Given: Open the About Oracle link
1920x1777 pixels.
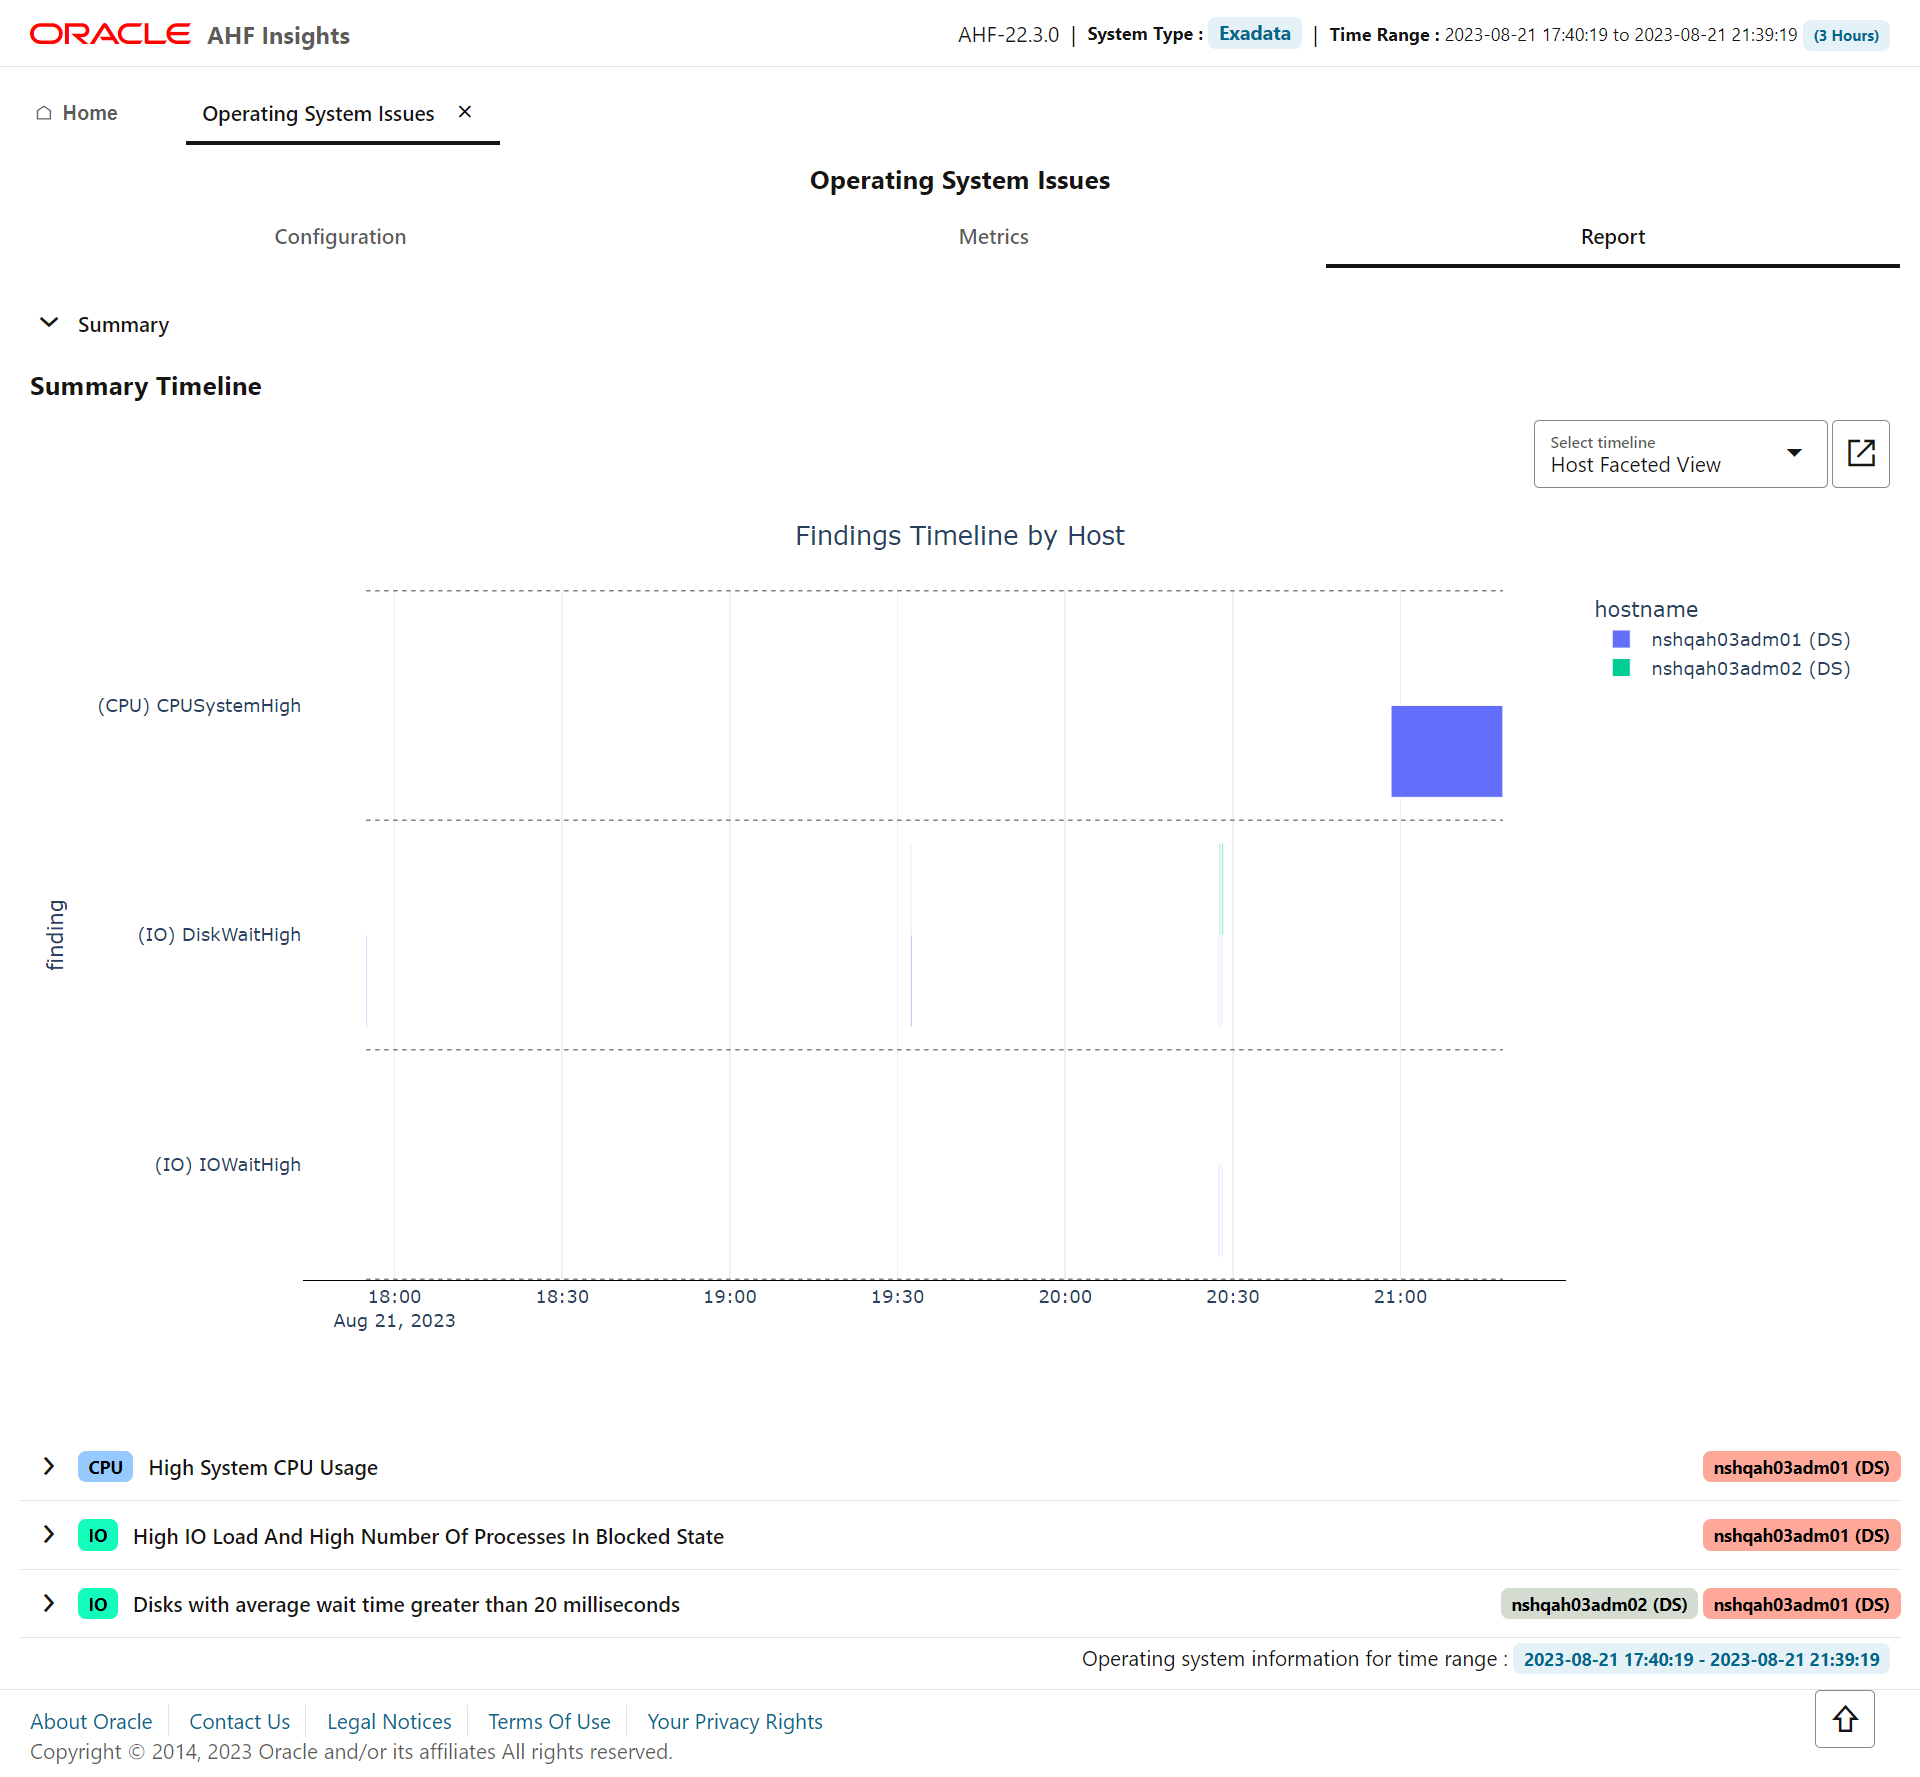Looking at the screenshot, I should pyautogui.click(x=91, y=1721).
